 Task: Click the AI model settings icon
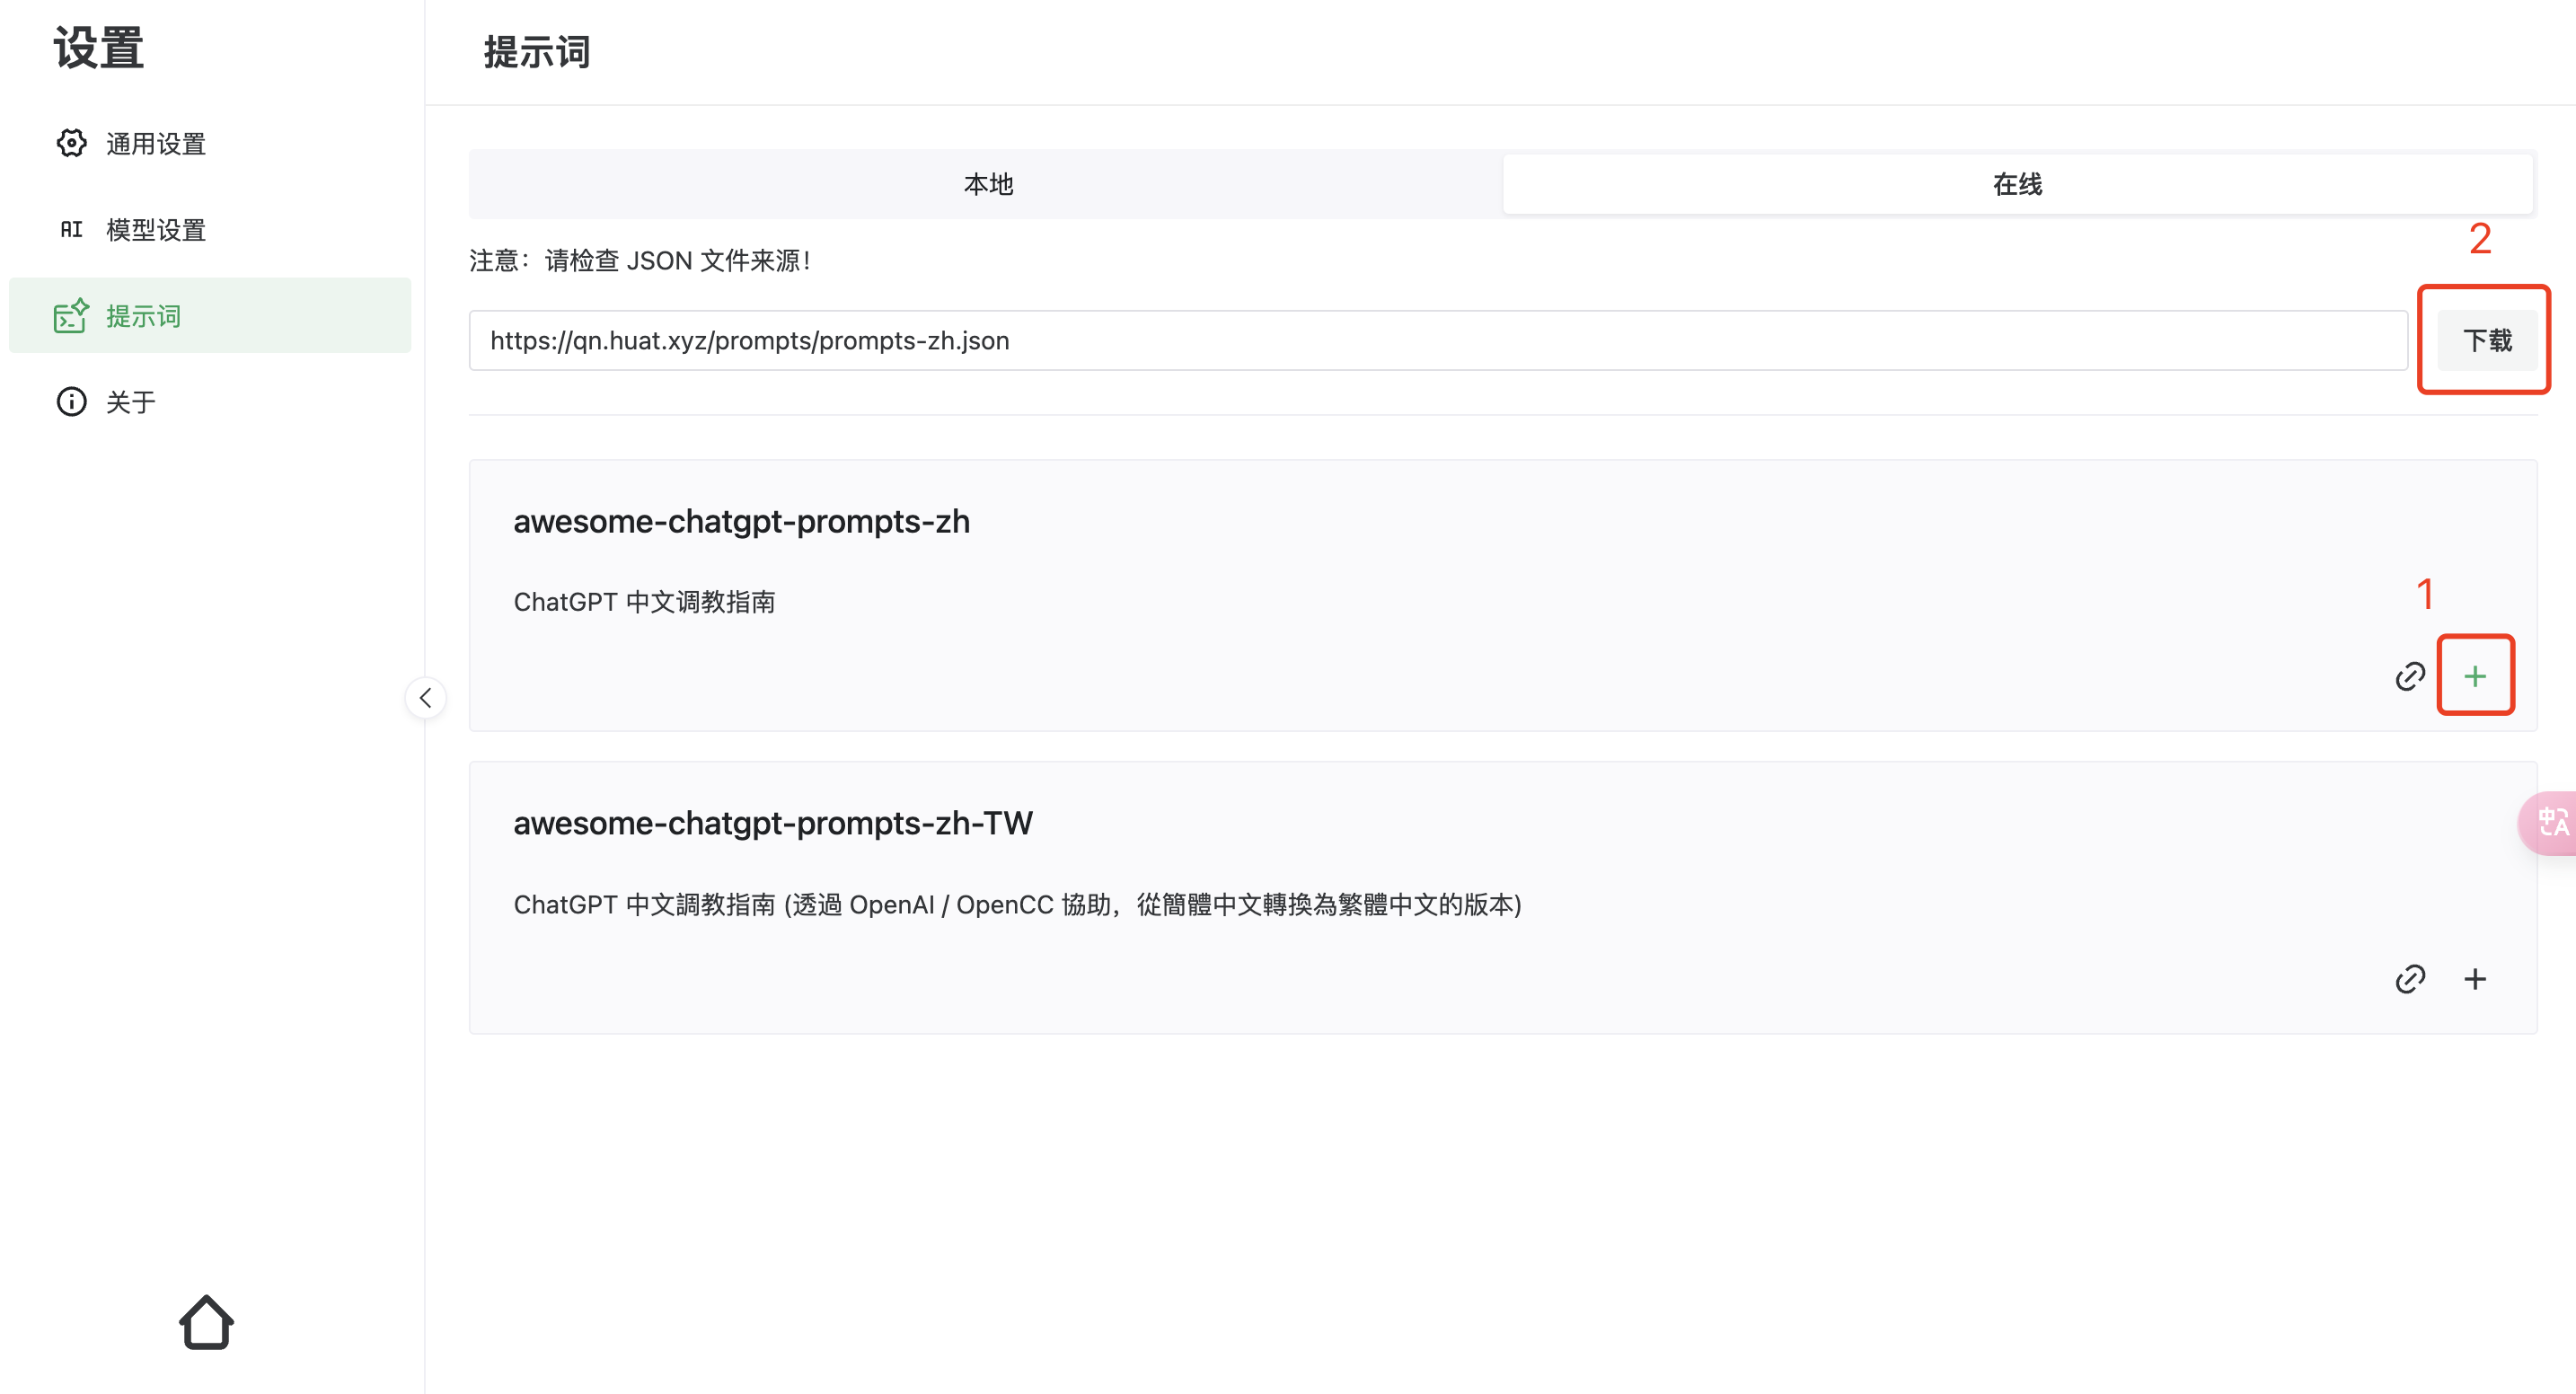pyautogui.click(x=71, y=230)
